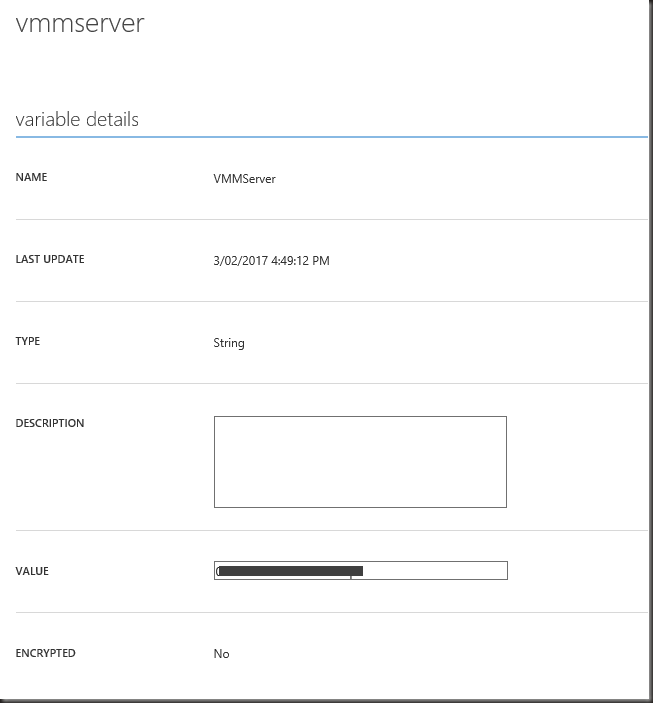Screen dimensions: 653x703
Task: Click the 3/02/2017 date text
Action: pos(240,261)
